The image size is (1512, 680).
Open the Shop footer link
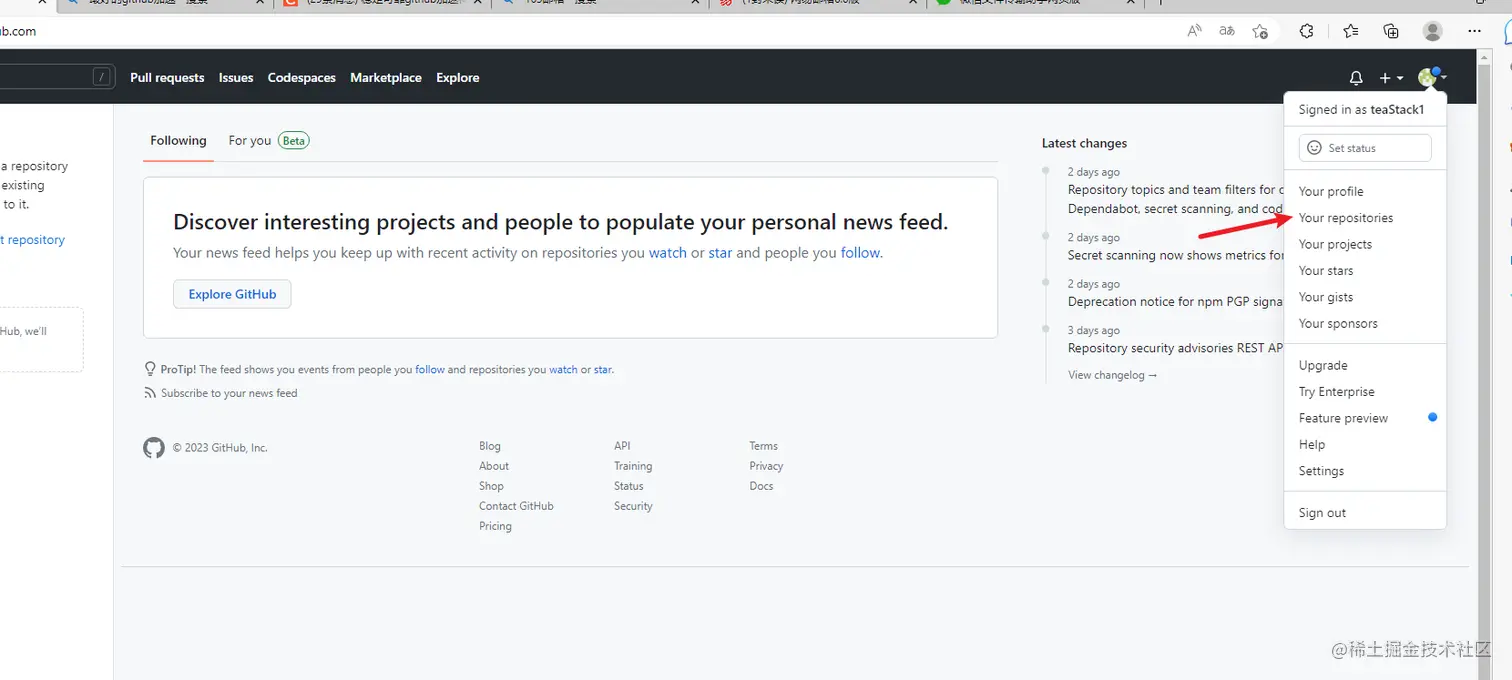(x=491, y=486)
